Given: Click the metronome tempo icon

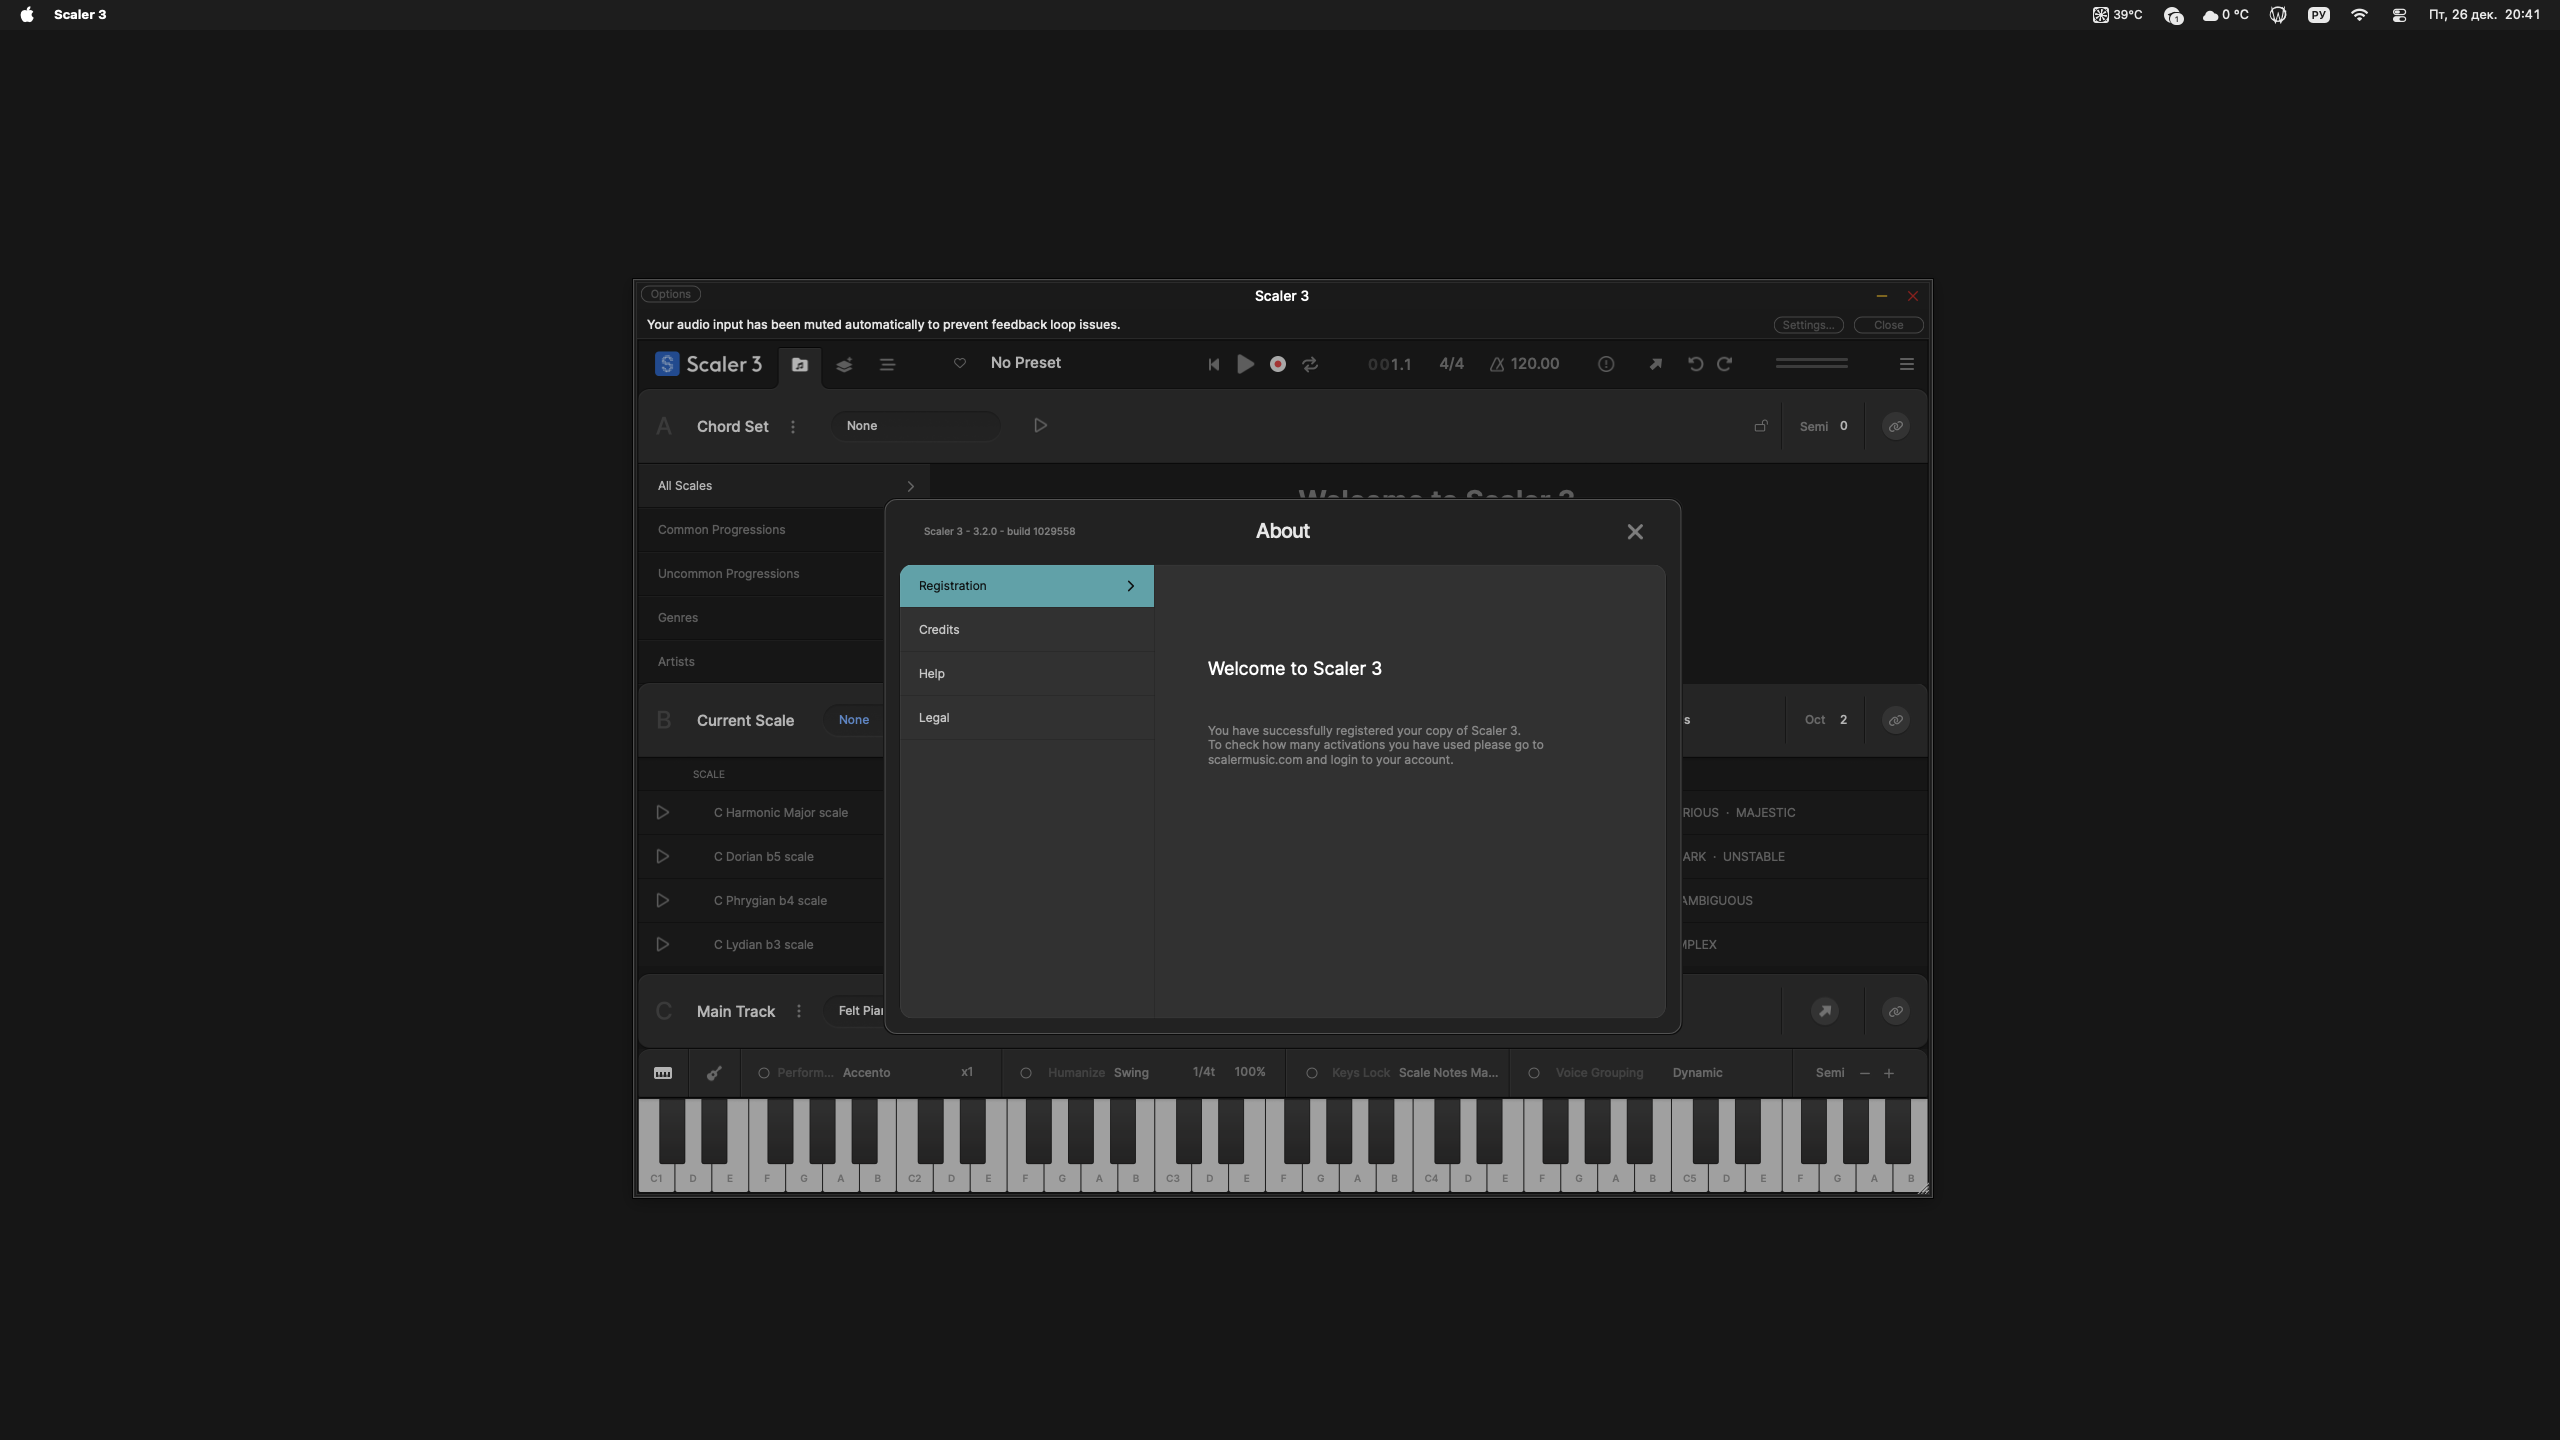Looking at the screenshot, I should pos(1497,365).
